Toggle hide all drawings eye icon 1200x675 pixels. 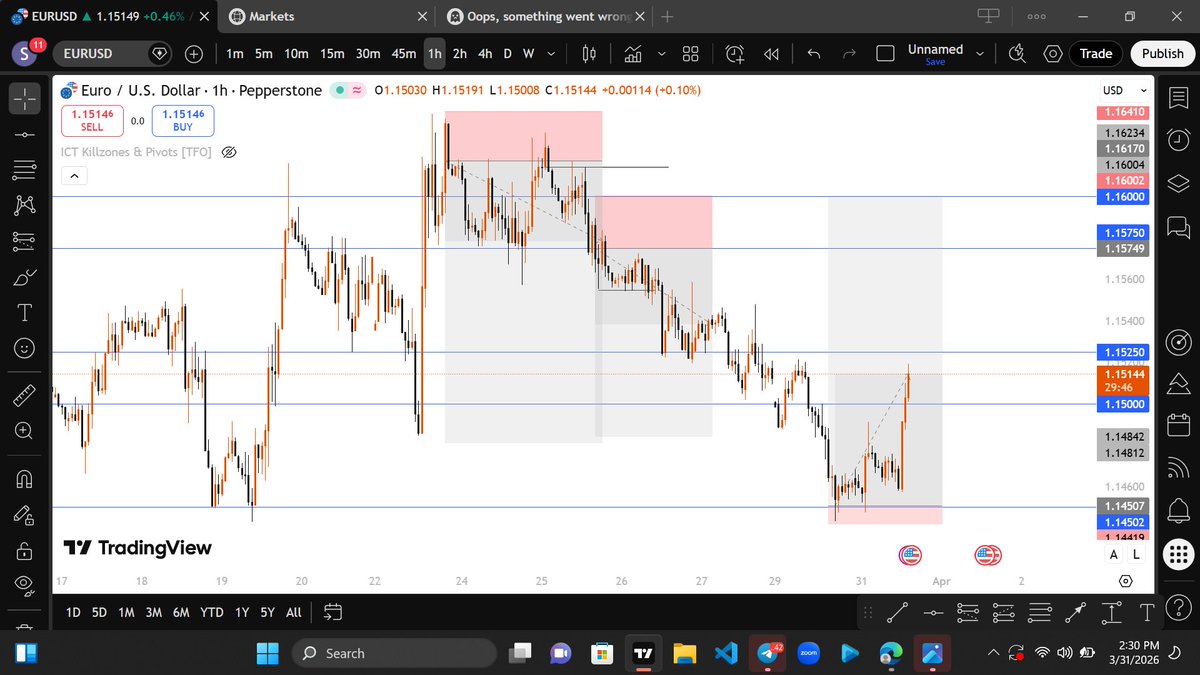click(x=25, y=586)
